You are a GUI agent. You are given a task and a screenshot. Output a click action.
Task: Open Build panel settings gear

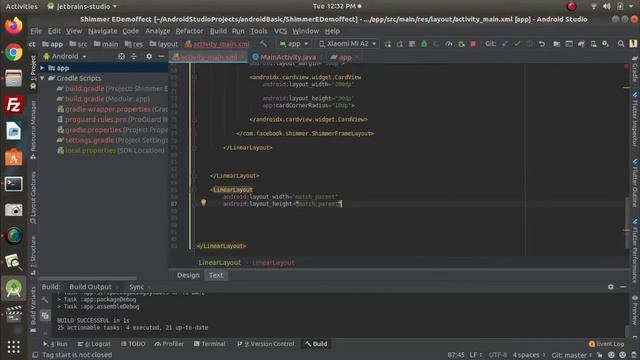click(x=611, y=287)
